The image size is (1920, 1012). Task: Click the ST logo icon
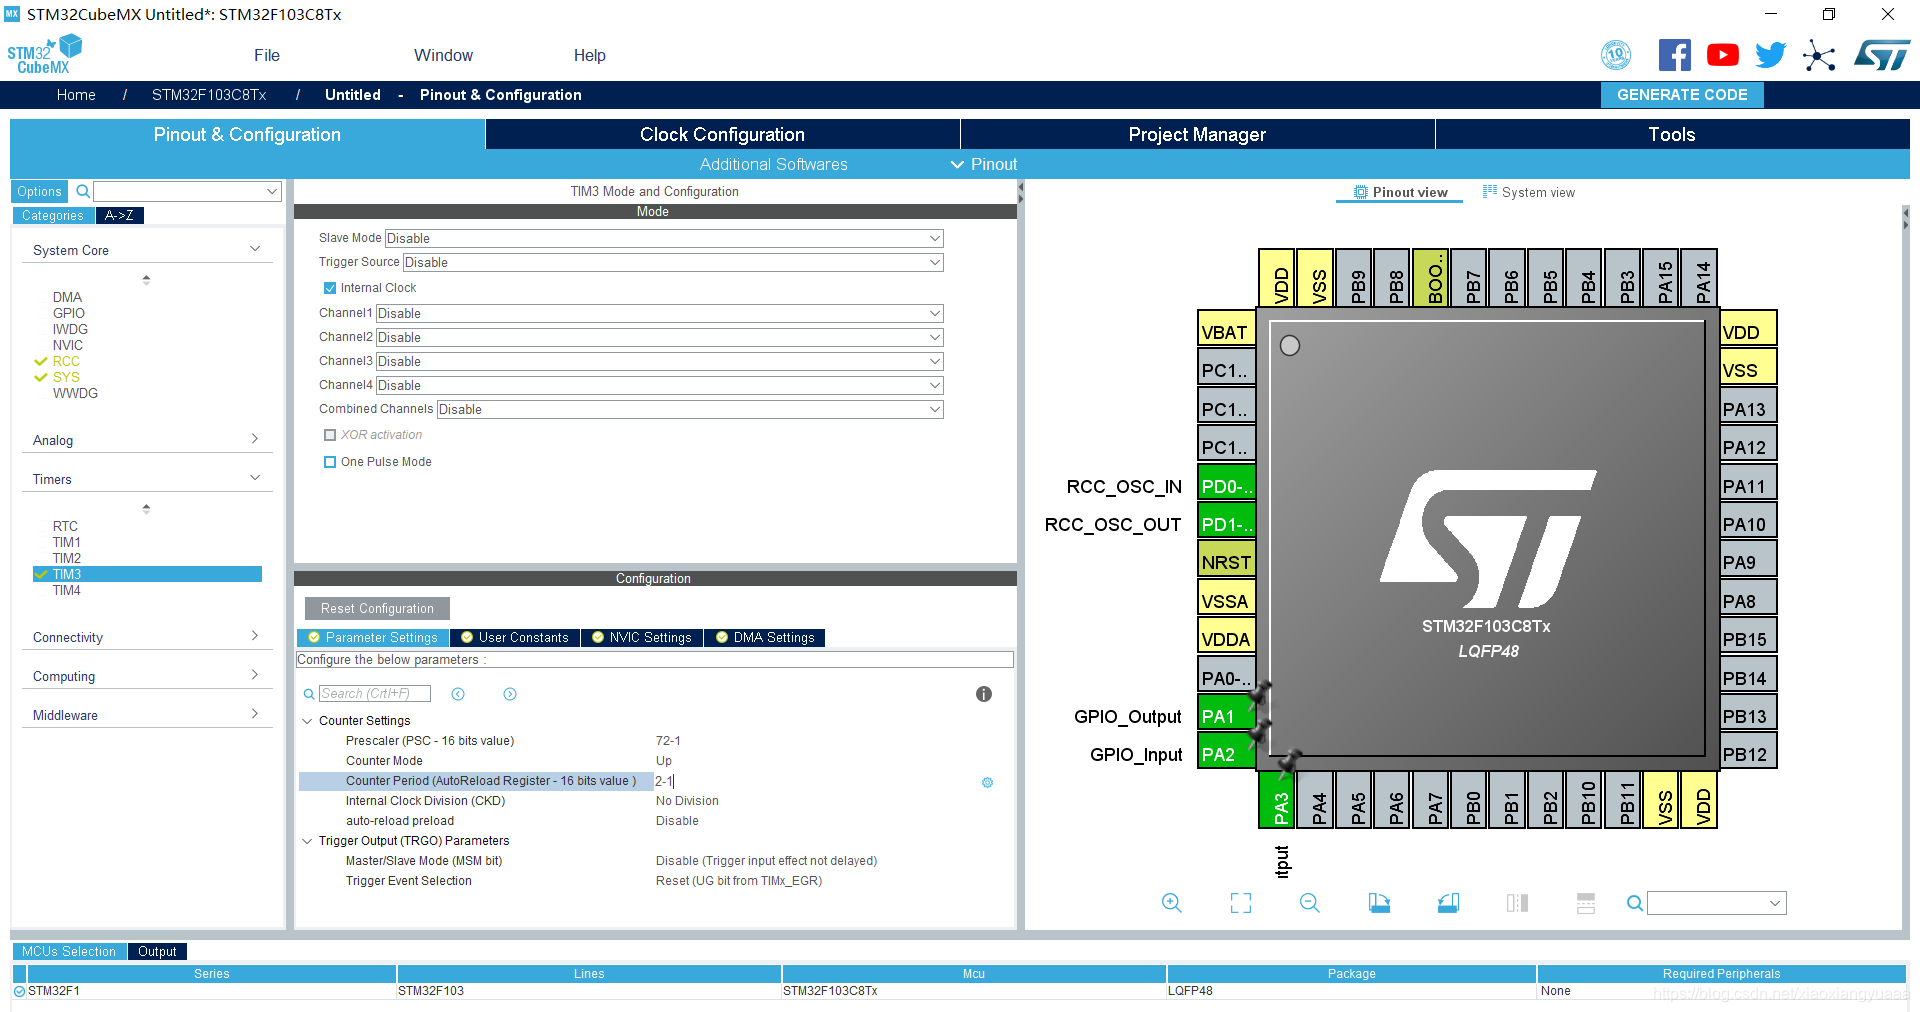(x=1881, y=55)
